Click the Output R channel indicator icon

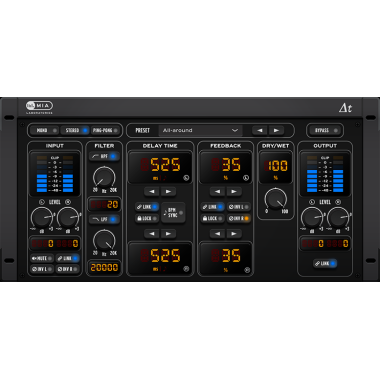[338, 202]
